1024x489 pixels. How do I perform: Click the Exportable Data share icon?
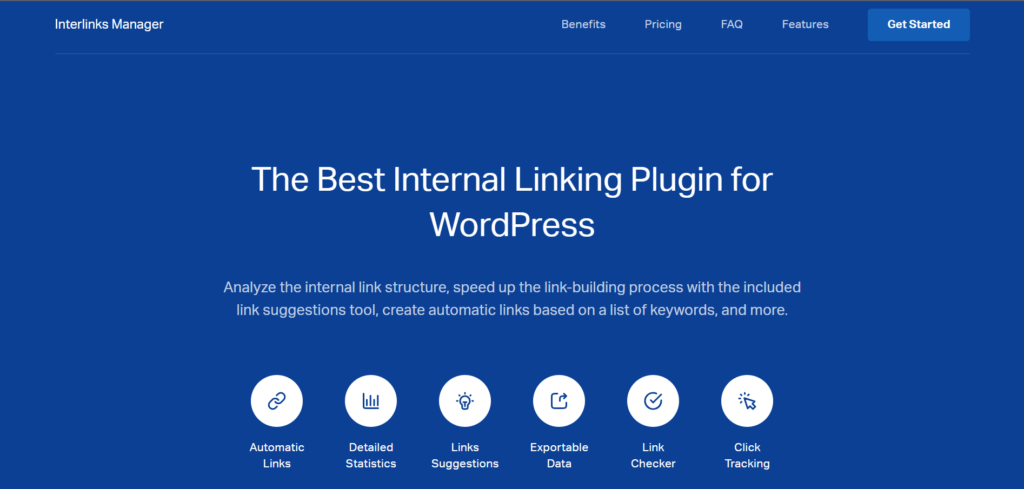558,401
